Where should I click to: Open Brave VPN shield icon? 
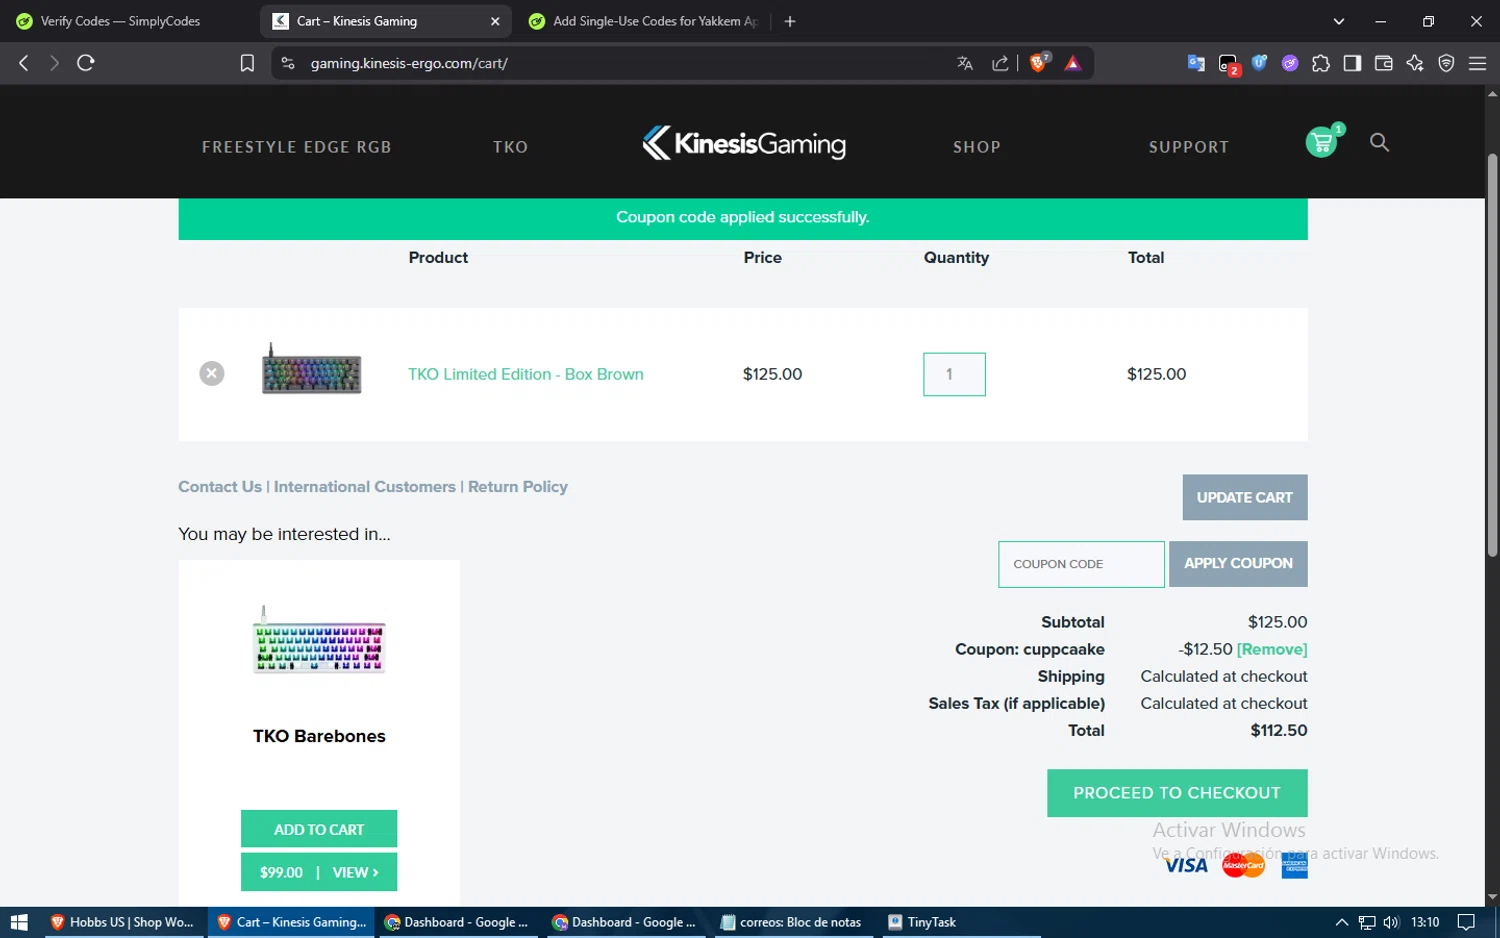click(x=1446, y=63)
